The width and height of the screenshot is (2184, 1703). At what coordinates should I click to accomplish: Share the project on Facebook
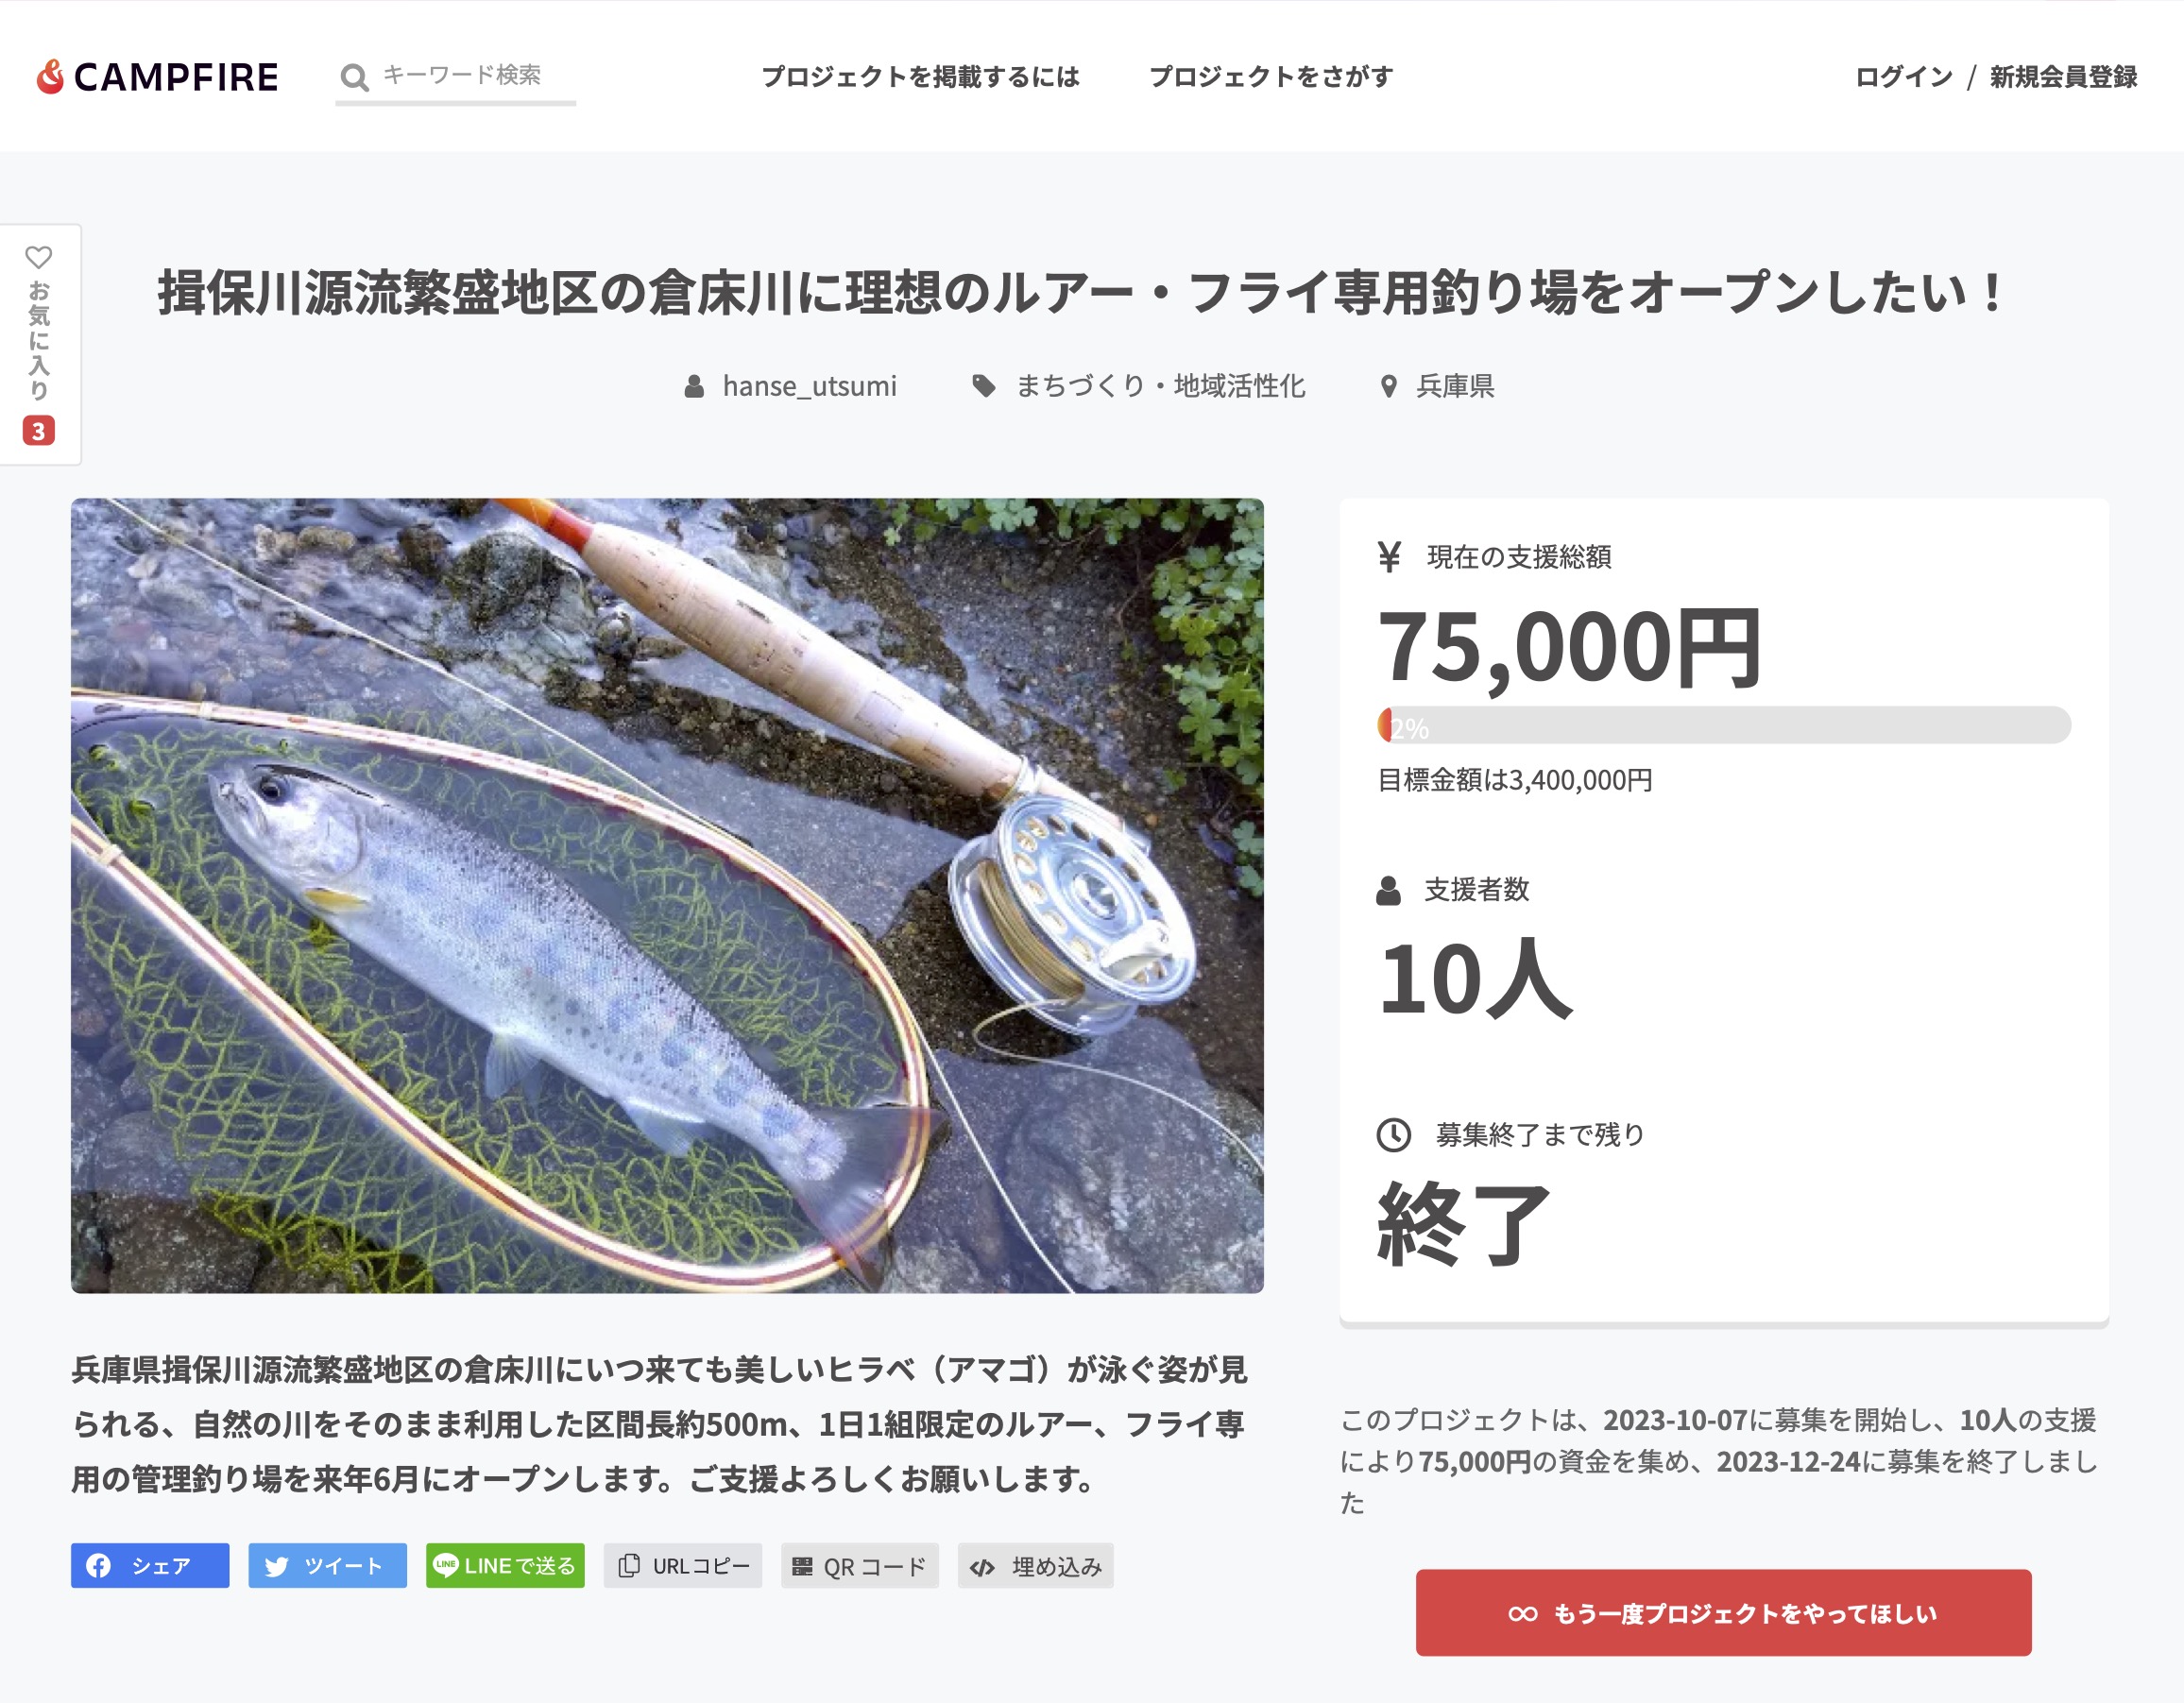(x=150, y=1565)
